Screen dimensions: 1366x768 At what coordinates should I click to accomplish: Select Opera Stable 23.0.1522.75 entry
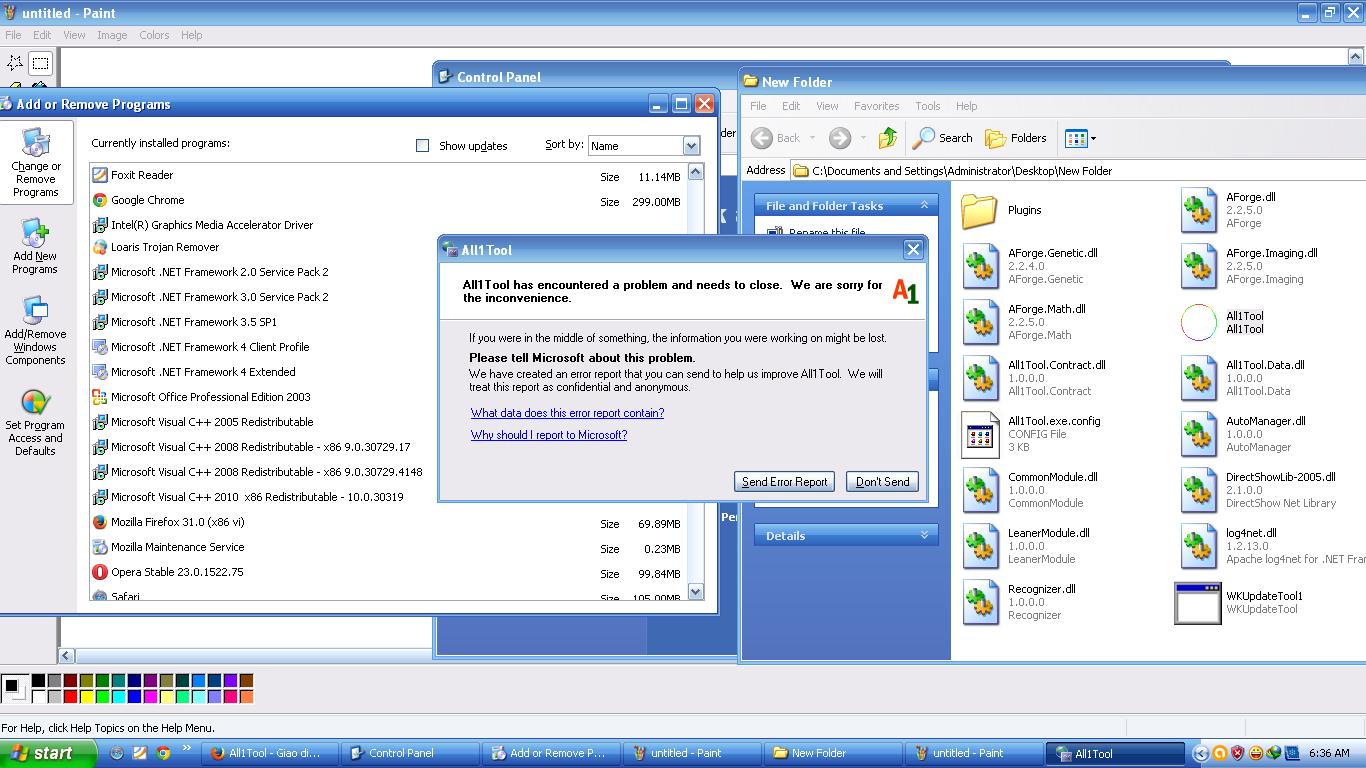point(388,572)
